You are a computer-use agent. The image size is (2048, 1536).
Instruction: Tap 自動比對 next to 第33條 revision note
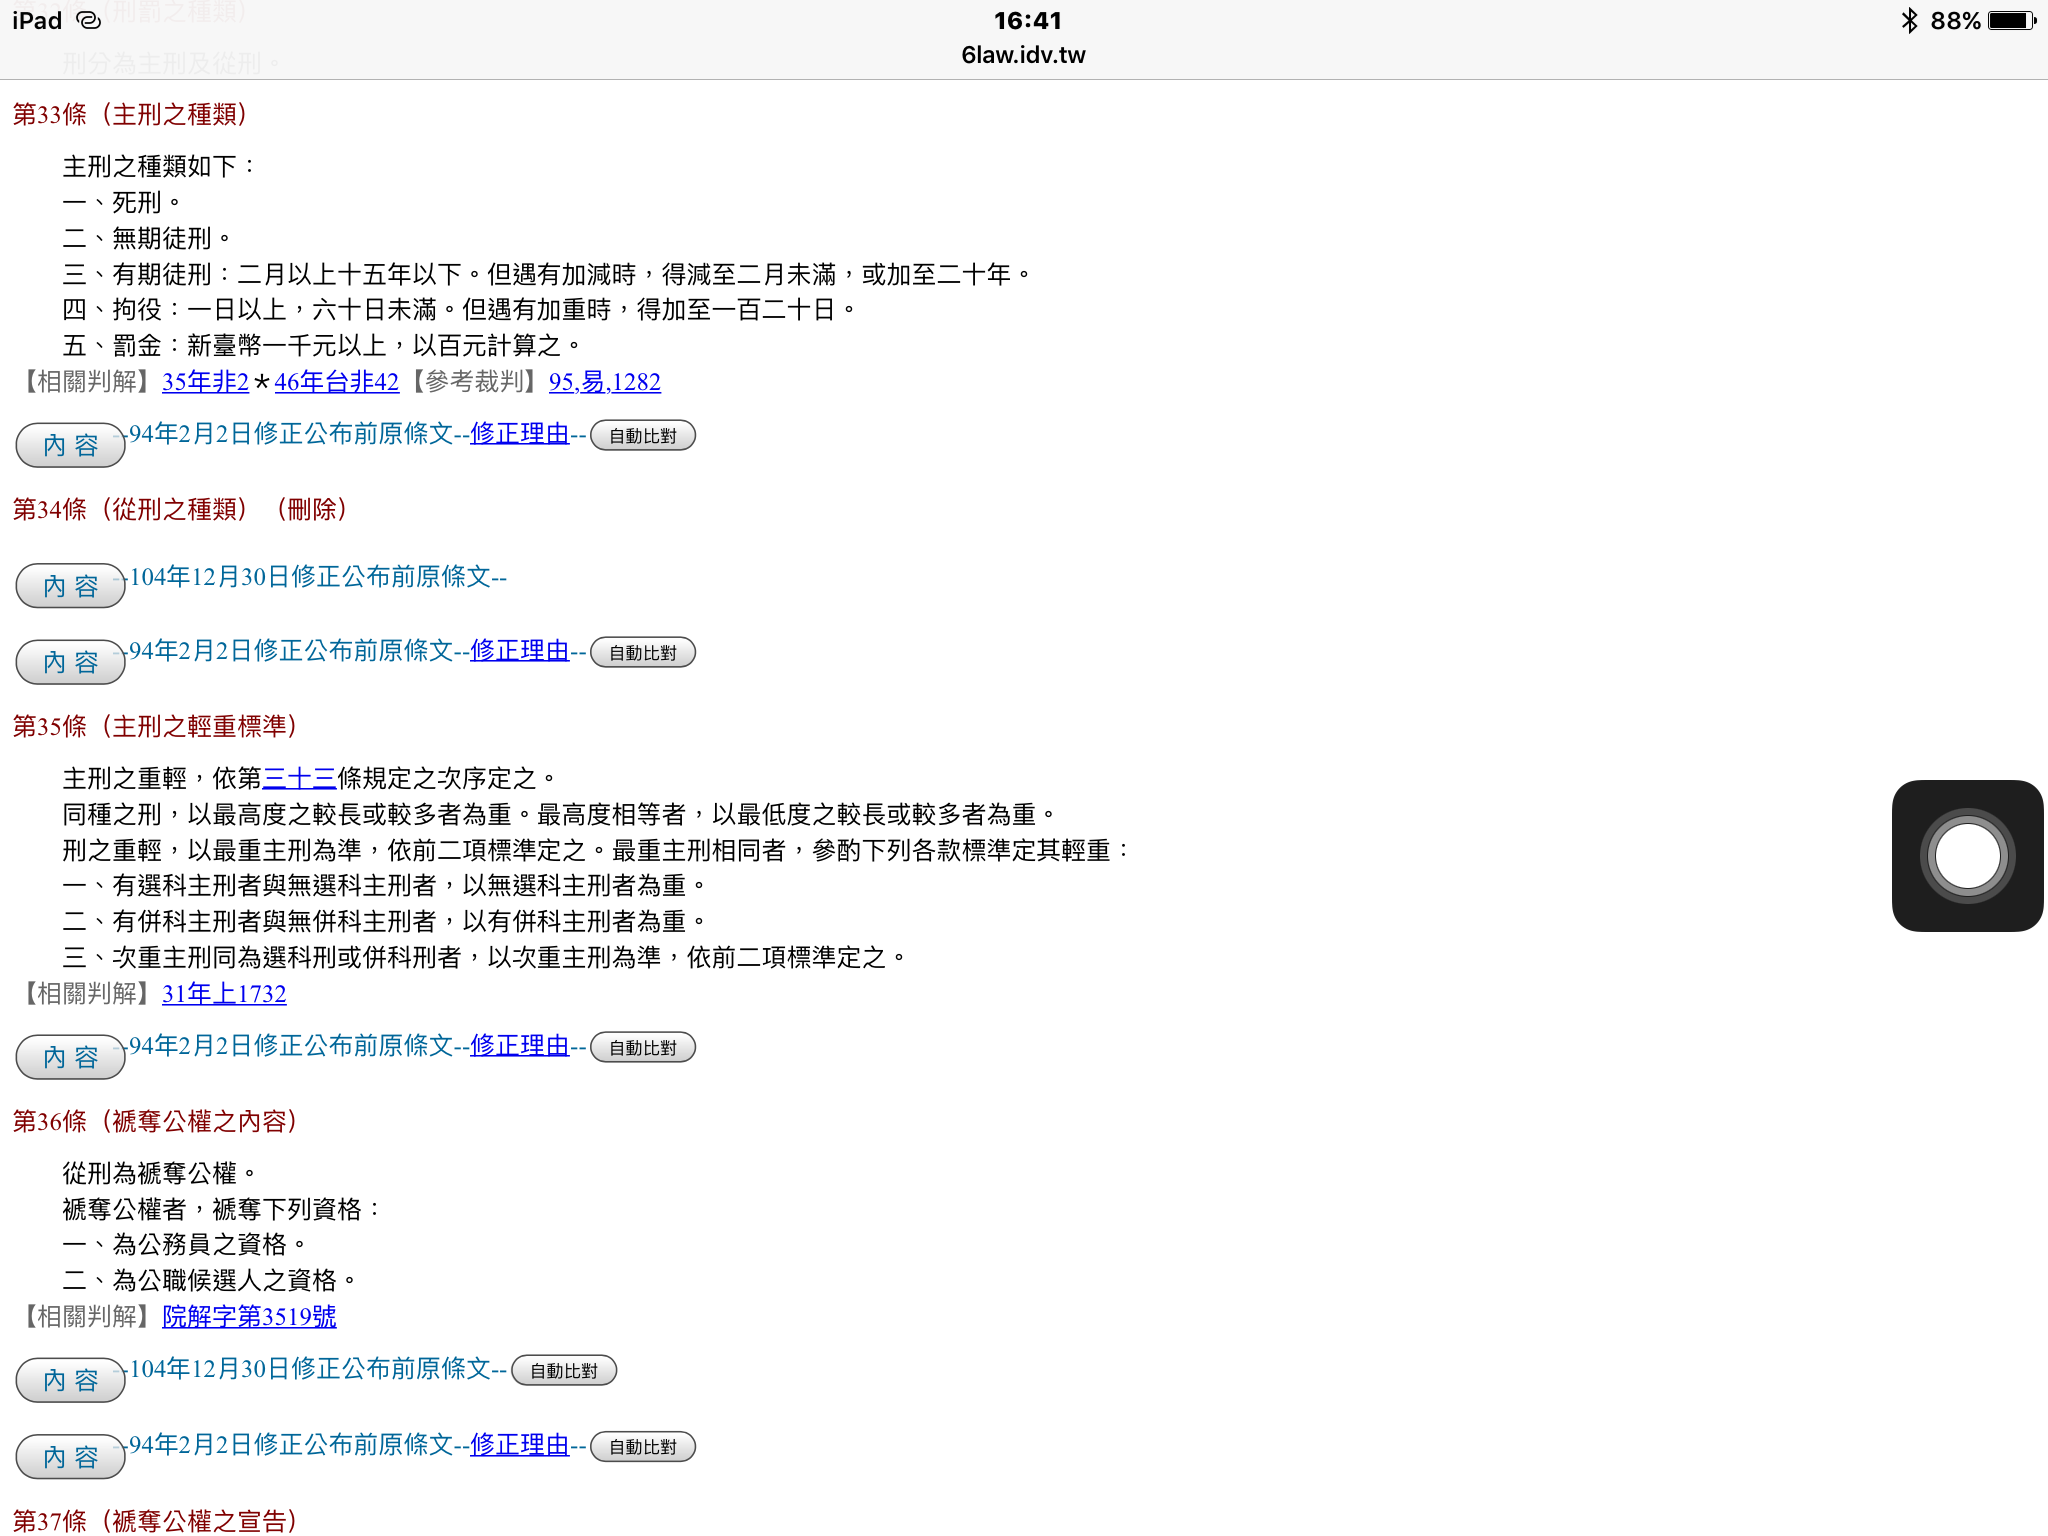pos(642,435)
